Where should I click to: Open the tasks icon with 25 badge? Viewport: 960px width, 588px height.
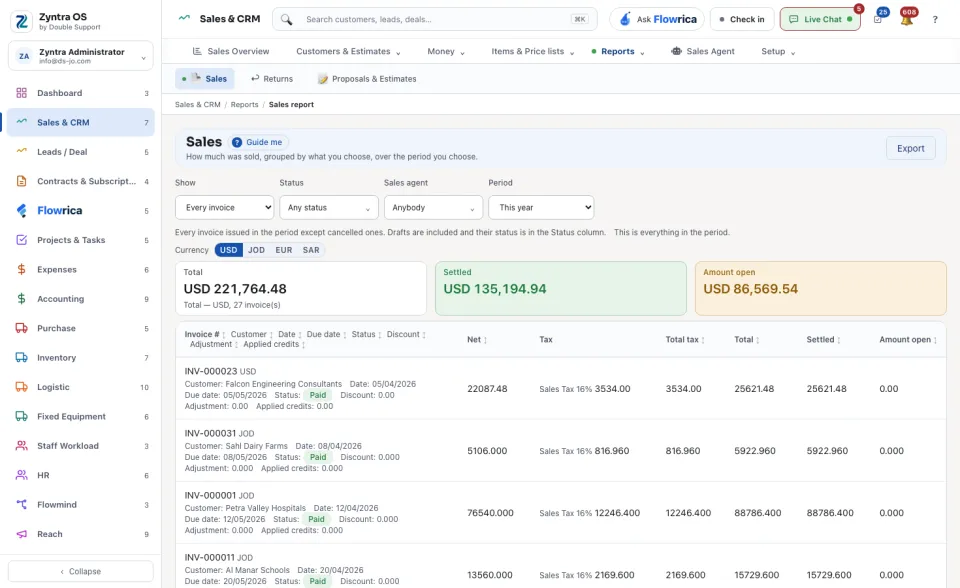click(879, 19)
